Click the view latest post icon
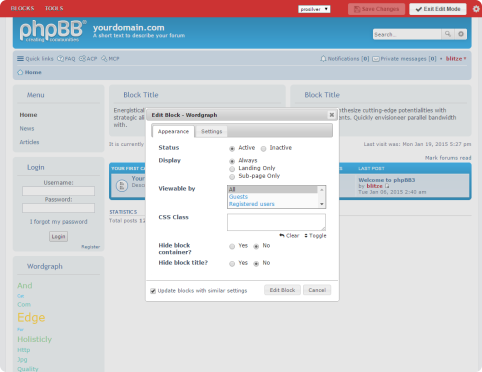Viewport: 482px width, 372px height. (387, 186)
